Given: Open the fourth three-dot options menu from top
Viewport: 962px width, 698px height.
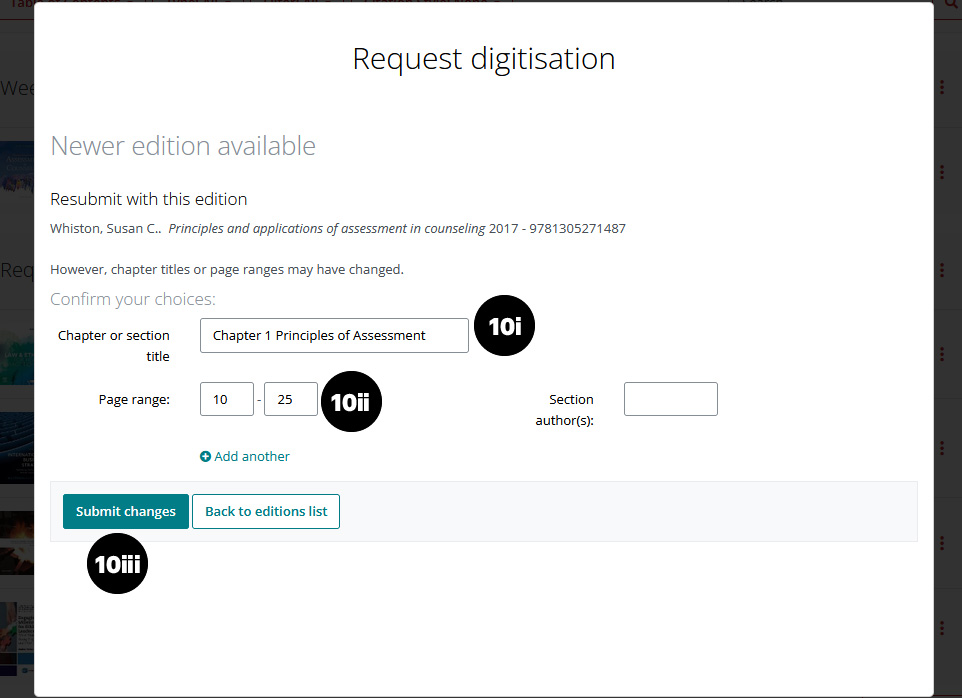Looking at the screenshot, I should click(942, 354).
